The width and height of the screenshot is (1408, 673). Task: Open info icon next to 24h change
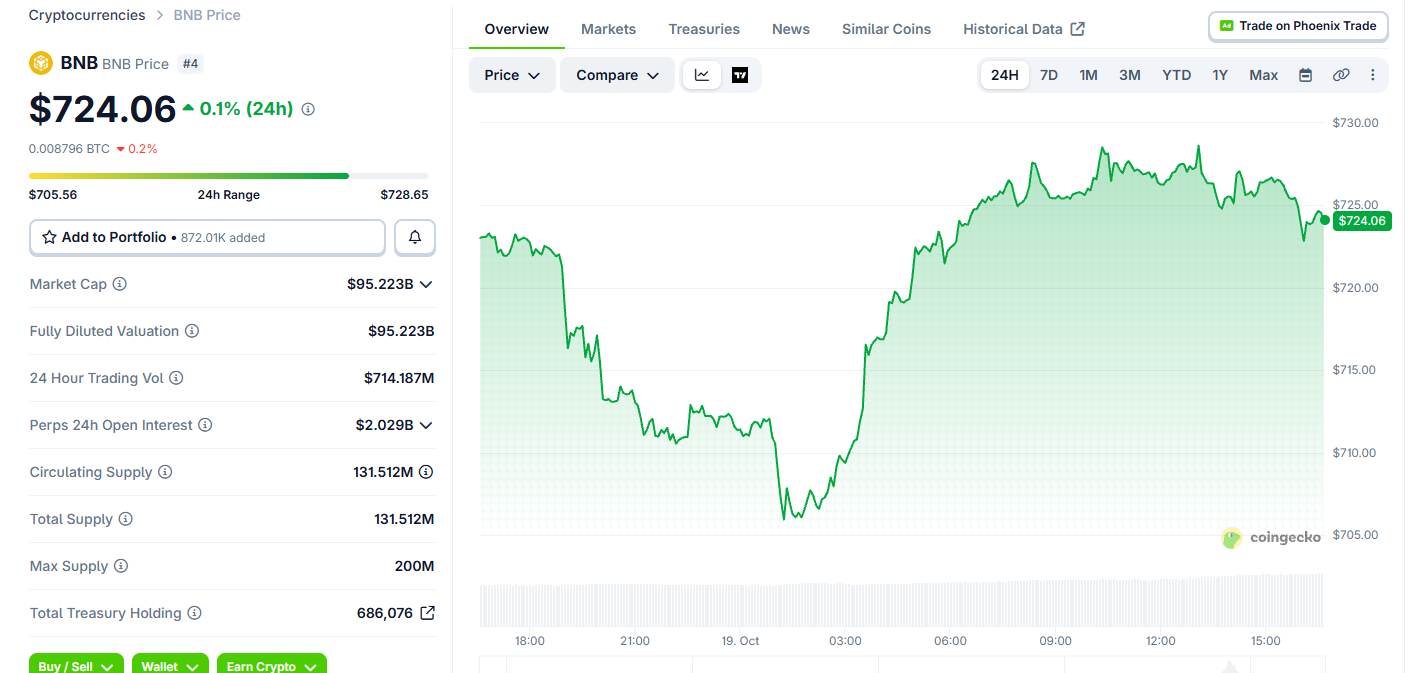coord(308,109)
